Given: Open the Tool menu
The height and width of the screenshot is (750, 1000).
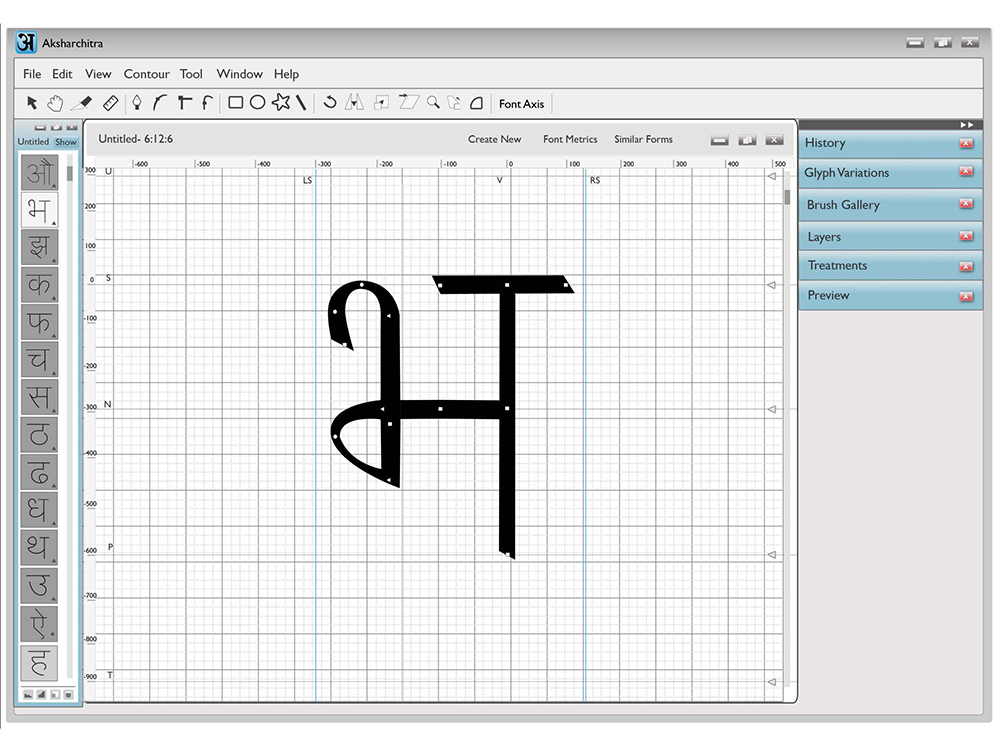Looking at the screenshot, I should click(191, 74).
